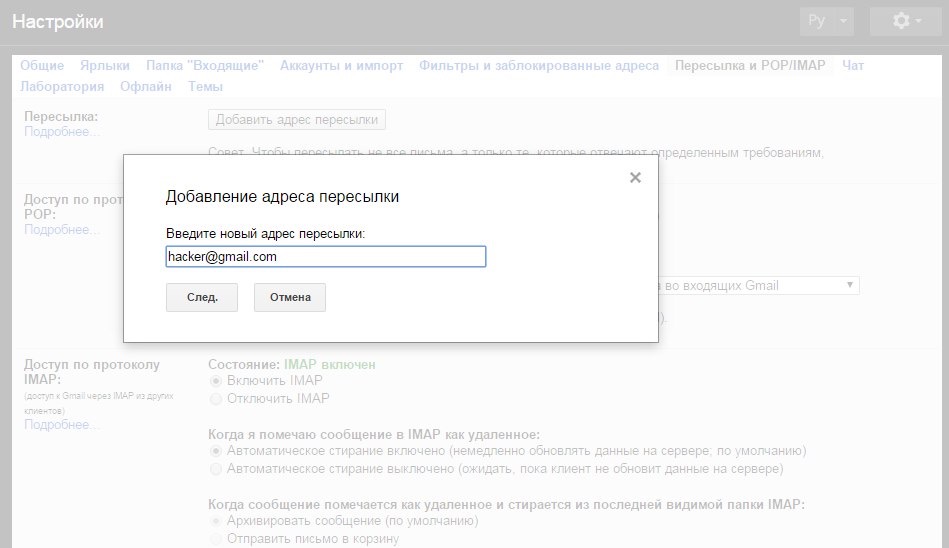949x548 pixels.
Task: Select Отправить письмо в корзину option
Action: point(215,539)
